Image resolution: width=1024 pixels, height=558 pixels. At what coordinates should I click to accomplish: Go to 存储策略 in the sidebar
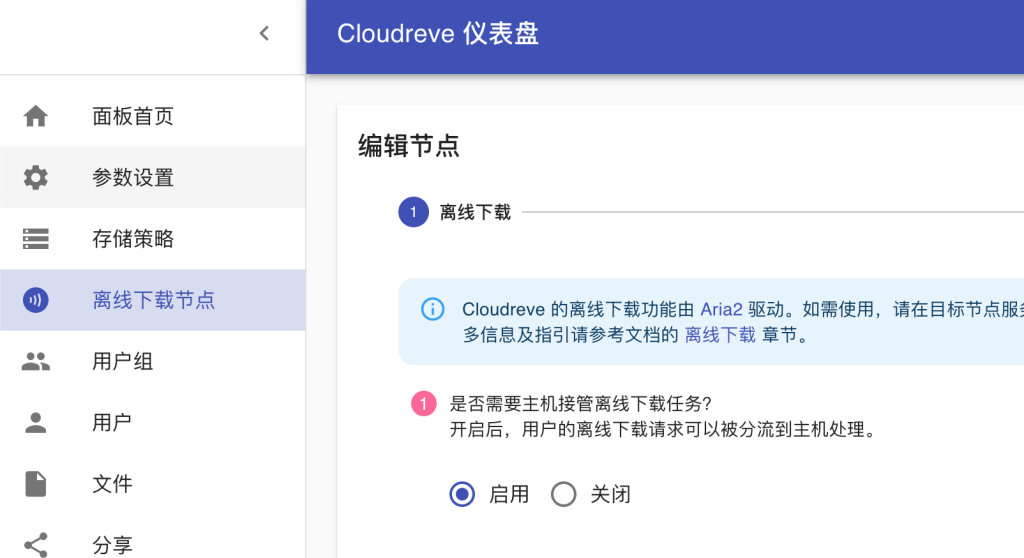[x=133, y=239]
